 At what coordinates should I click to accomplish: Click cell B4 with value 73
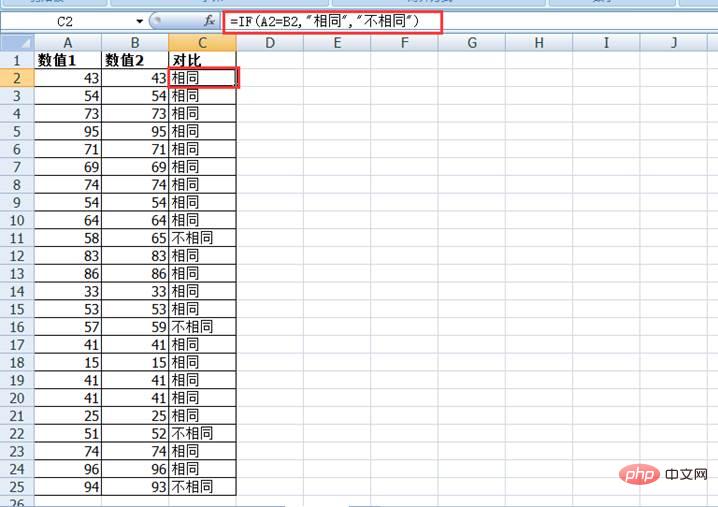pos(135,114)
